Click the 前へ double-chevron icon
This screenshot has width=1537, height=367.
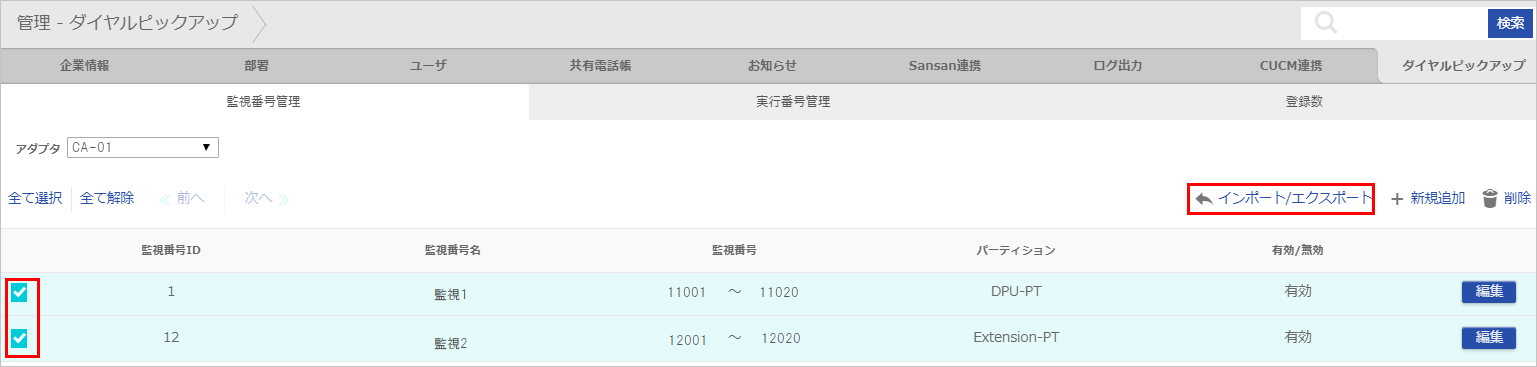point(166,199)
